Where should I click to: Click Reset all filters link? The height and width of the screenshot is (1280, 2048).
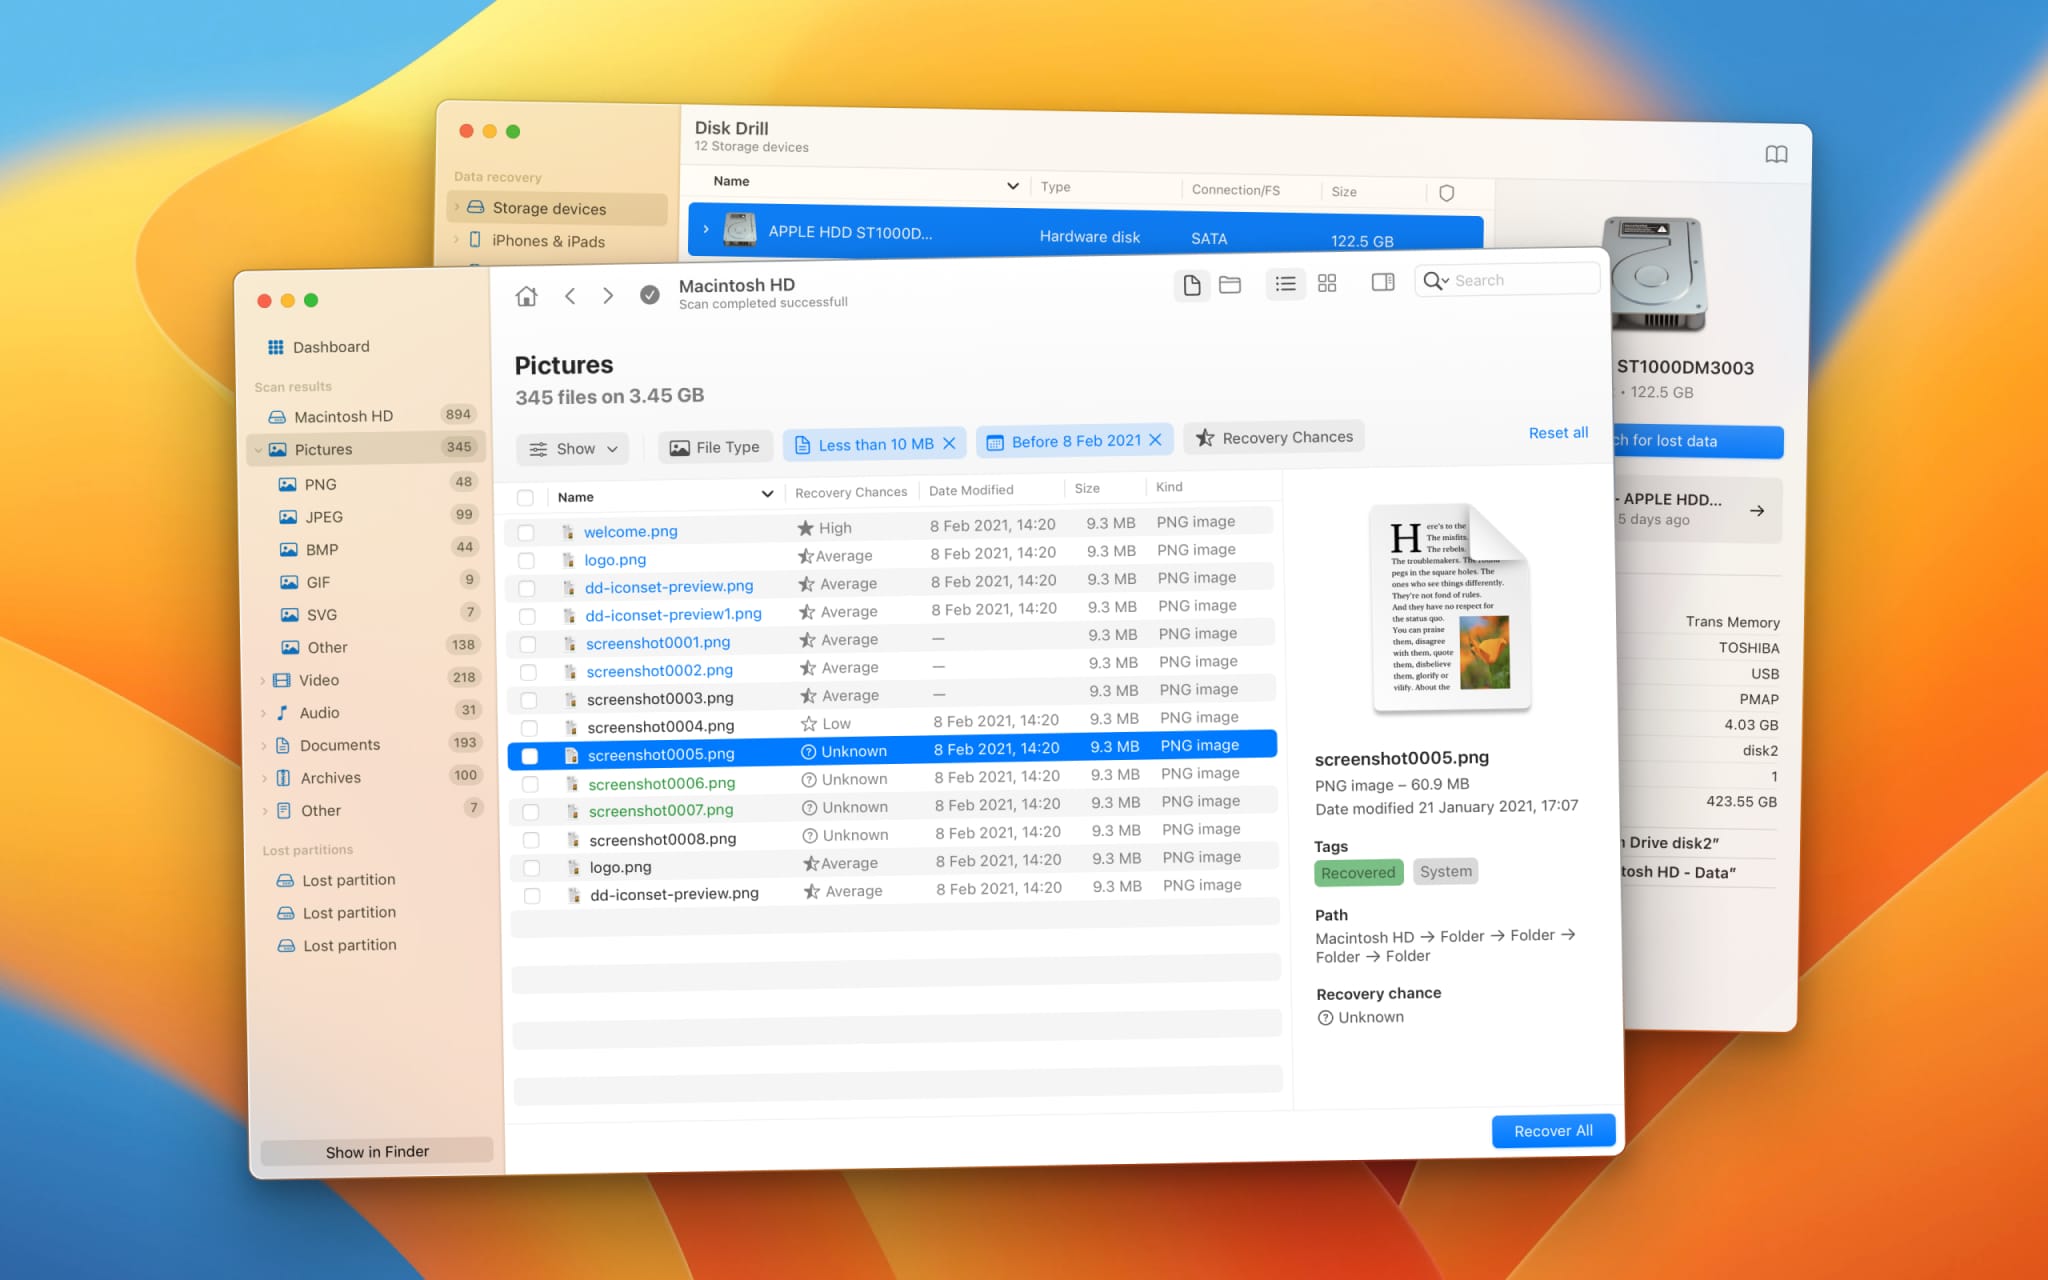1558,433
